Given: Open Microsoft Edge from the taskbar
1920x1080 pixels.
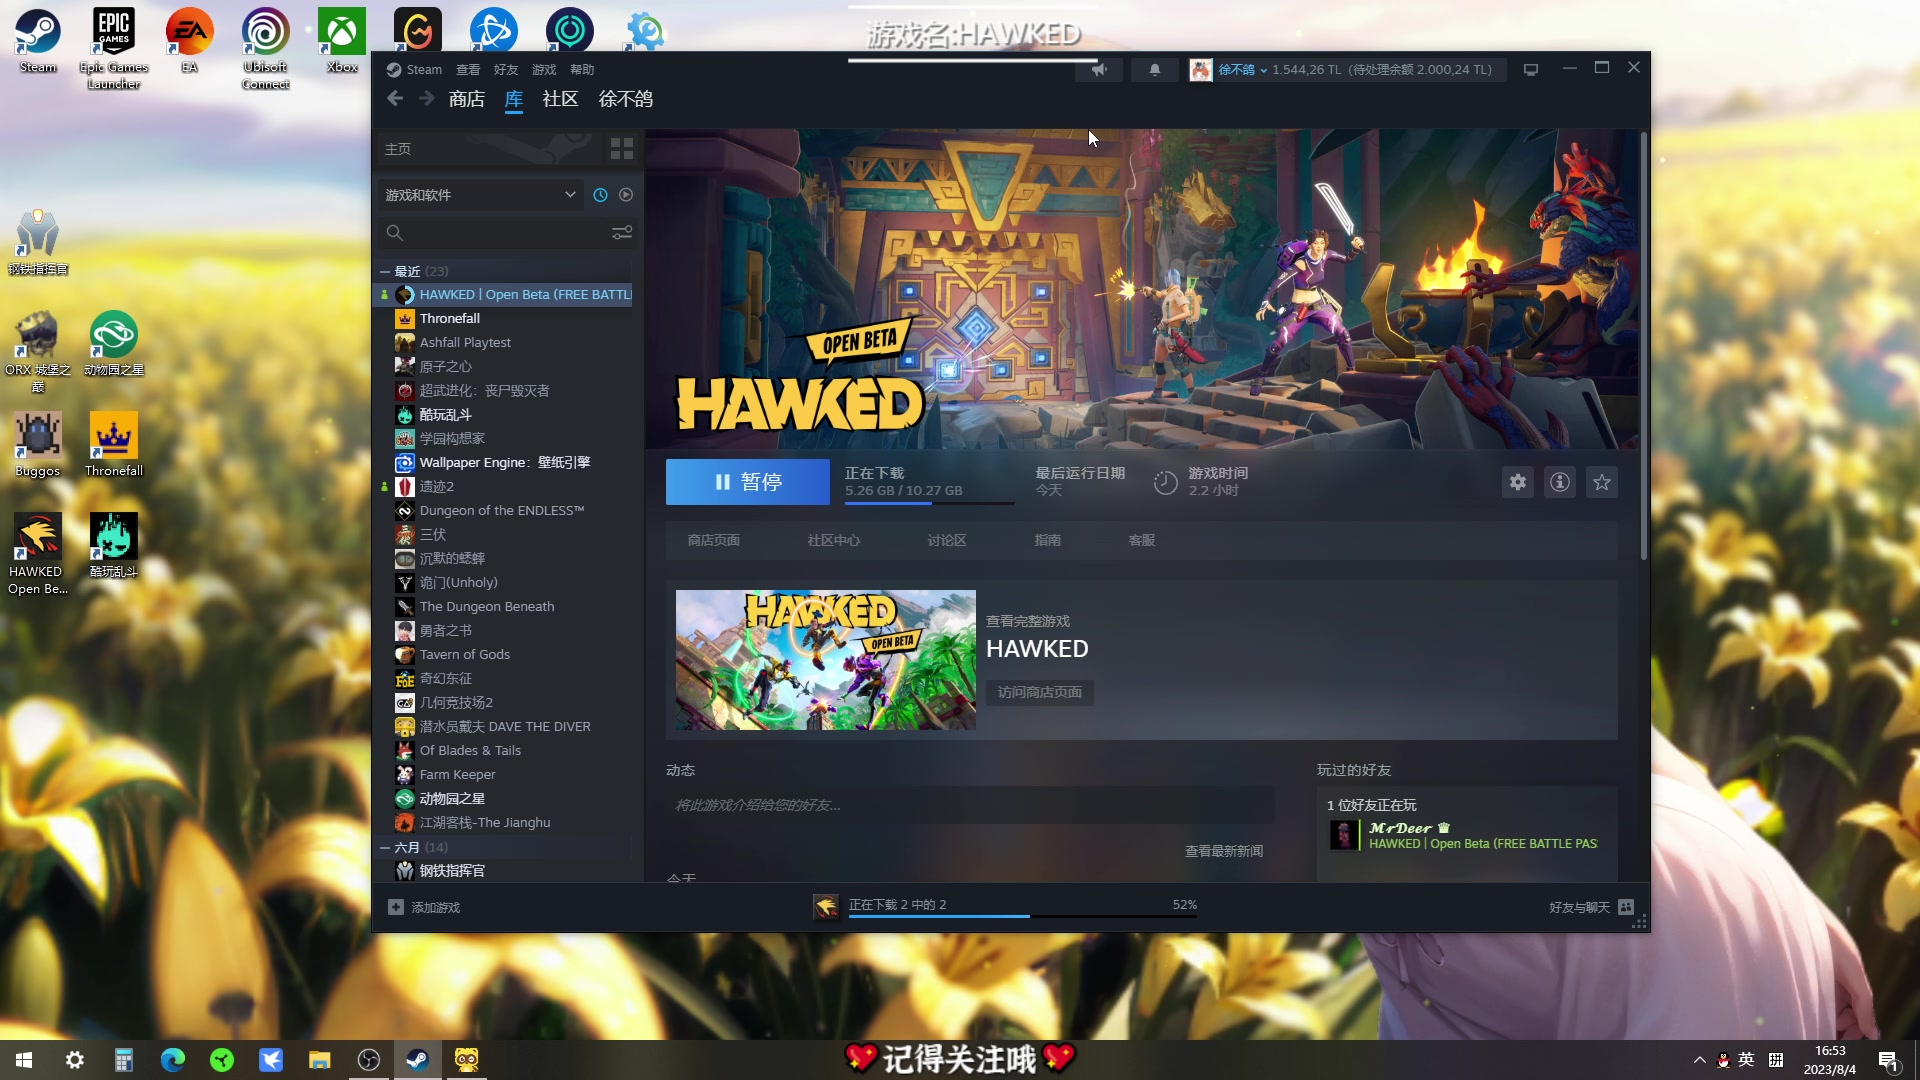Looking at the screenshot, I should [x=173, y=1060].
